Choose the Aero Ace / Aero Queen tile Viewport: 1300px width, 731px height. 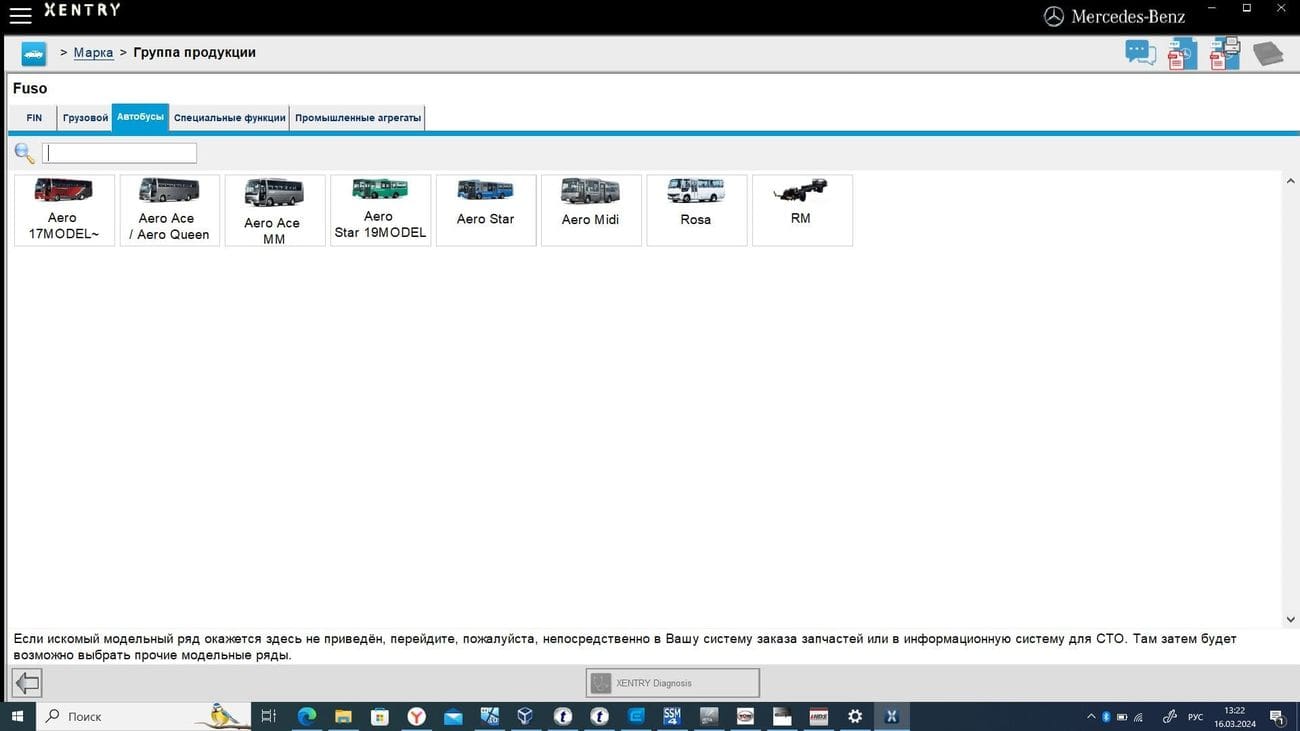(170, 210)
